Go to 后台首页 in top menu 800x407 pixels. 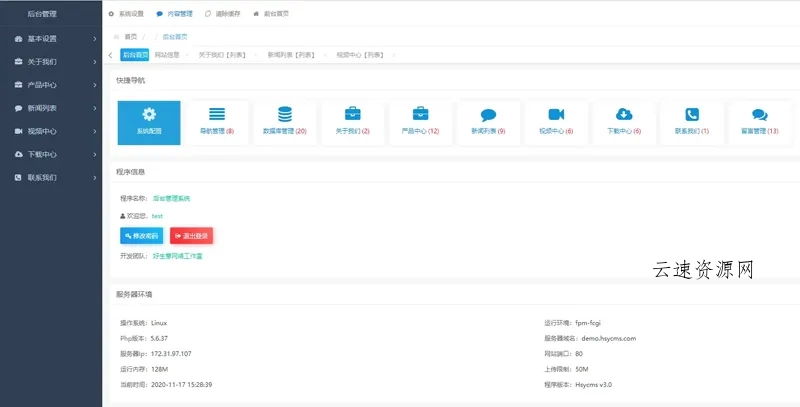pos(271,14)
